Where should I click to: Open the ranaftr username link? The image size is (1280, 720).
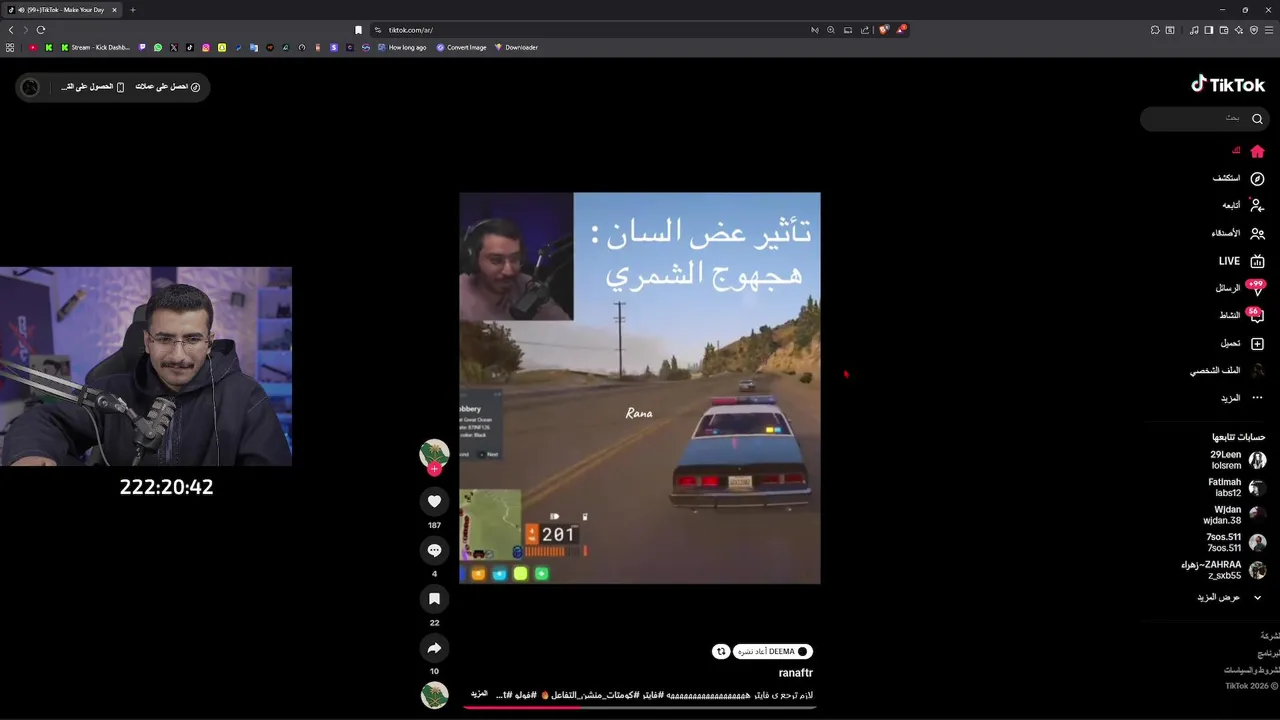(796, 673)
